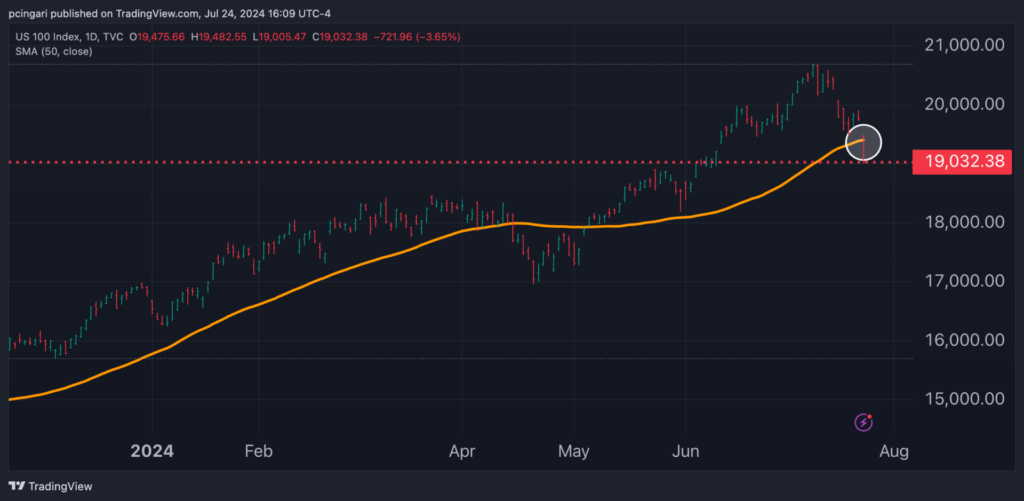Click the May label on time axis

[574, 451]
